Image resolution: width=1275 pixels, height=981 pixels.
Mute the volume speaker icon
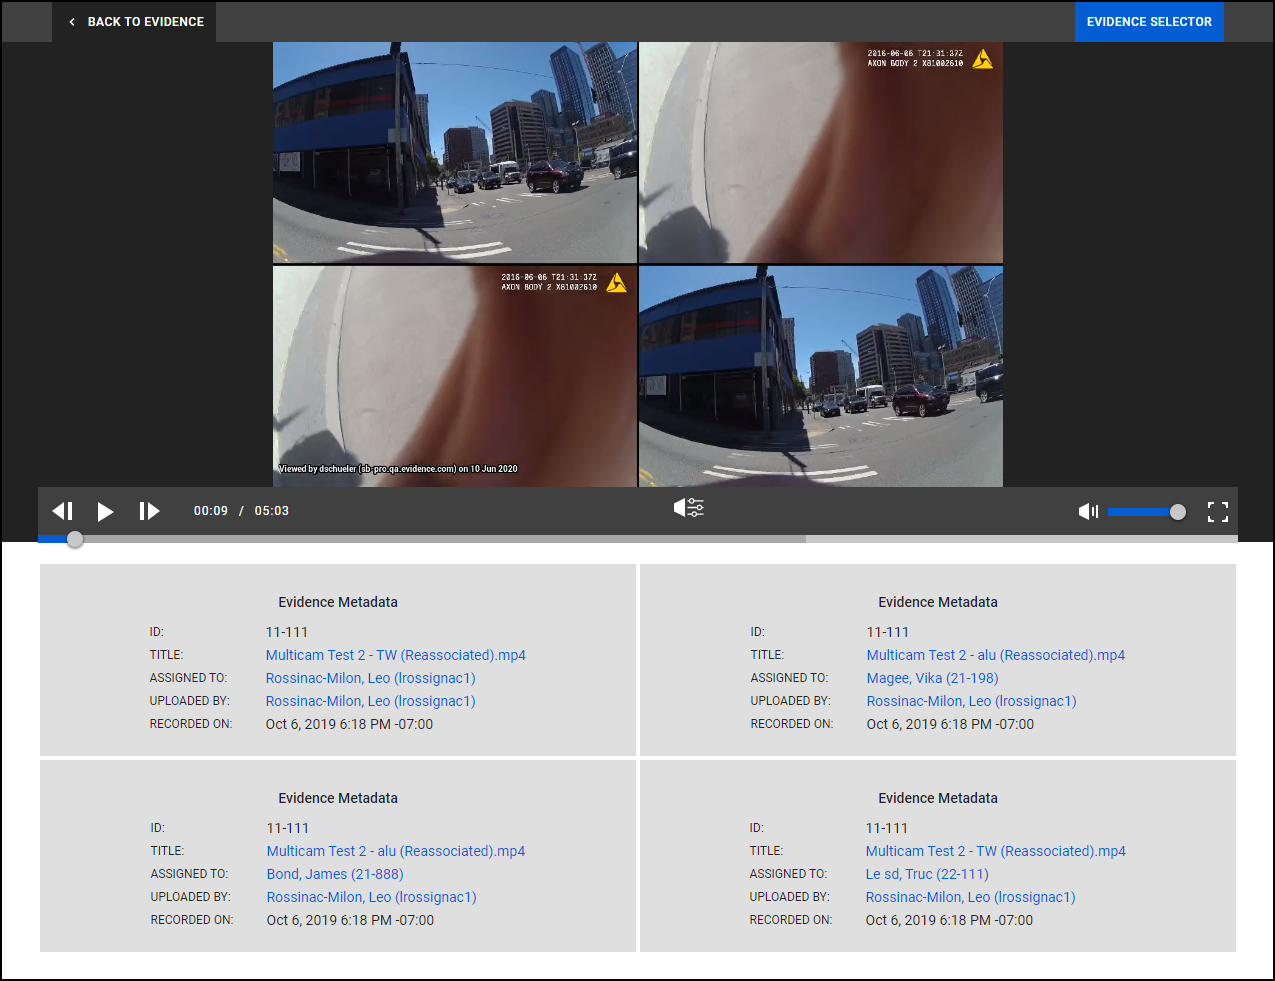[1088, 511]
